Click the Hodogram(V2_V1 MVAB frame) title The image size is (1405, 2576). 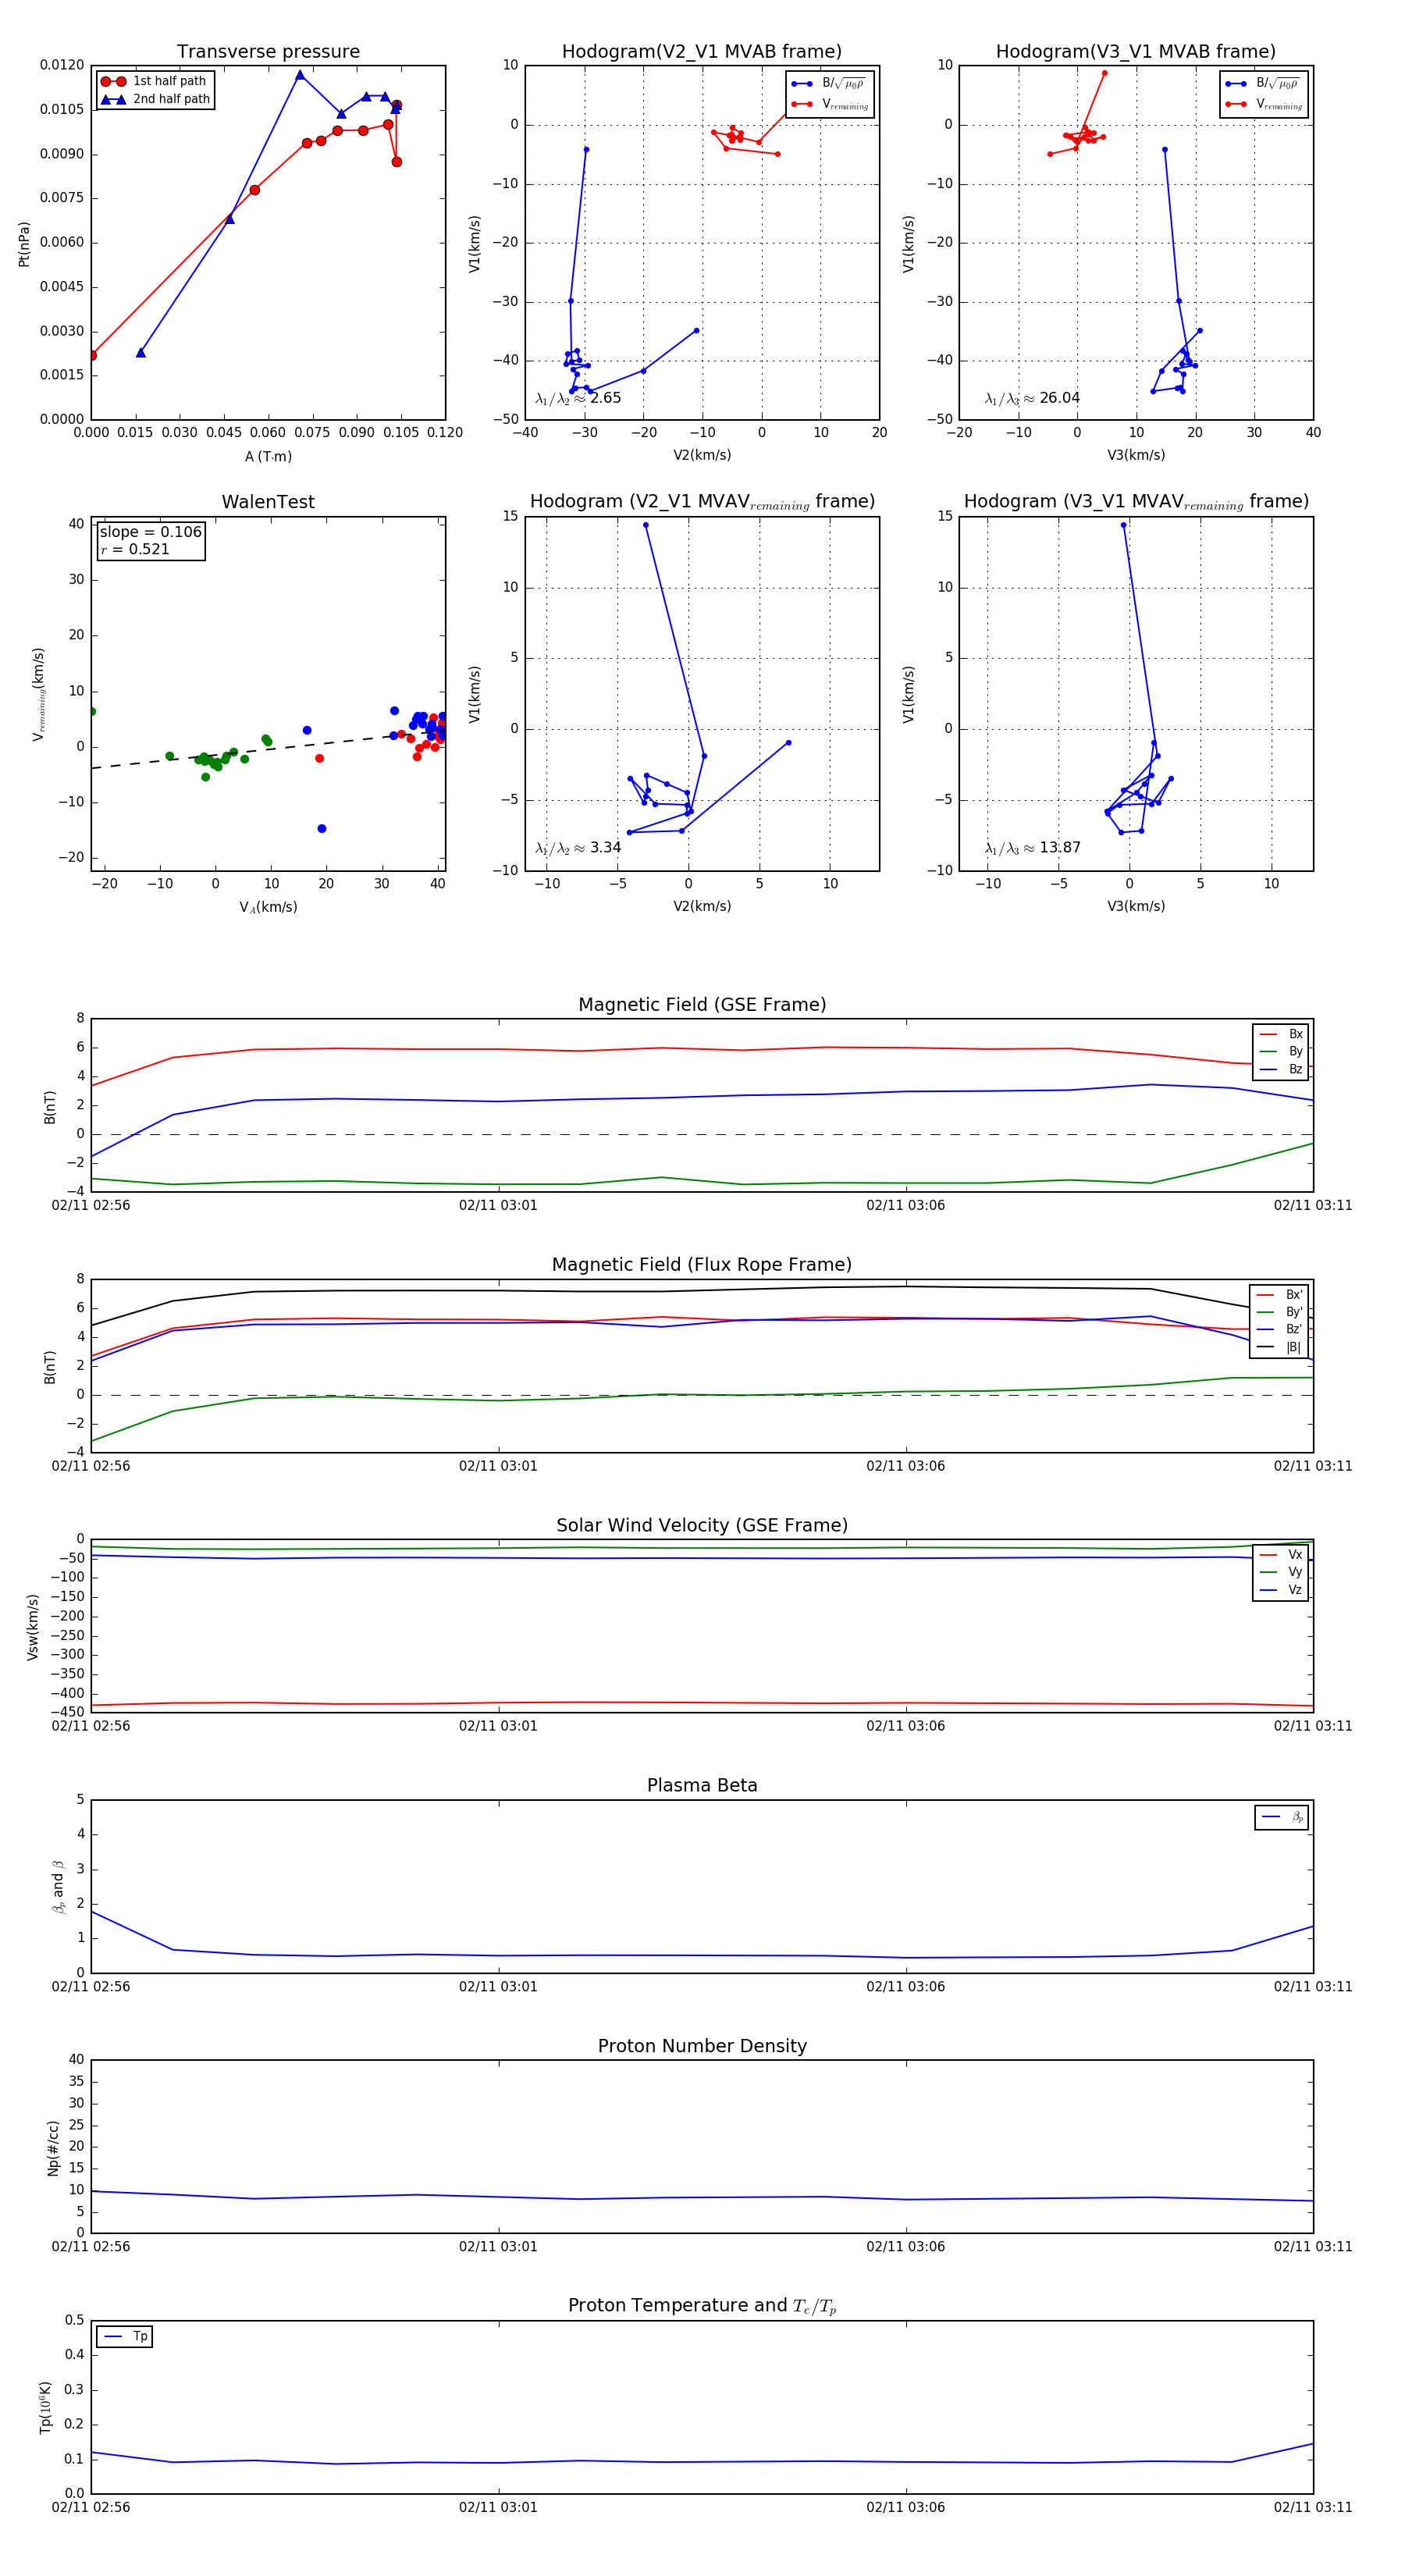pyautogui.click(x=702, y=52)
